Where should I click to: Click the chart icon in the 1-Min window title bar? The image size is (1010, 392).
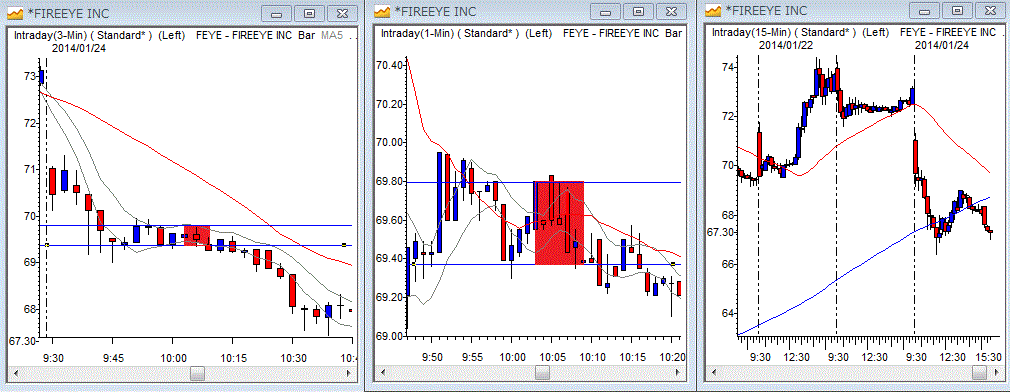(x=383, y=11)
